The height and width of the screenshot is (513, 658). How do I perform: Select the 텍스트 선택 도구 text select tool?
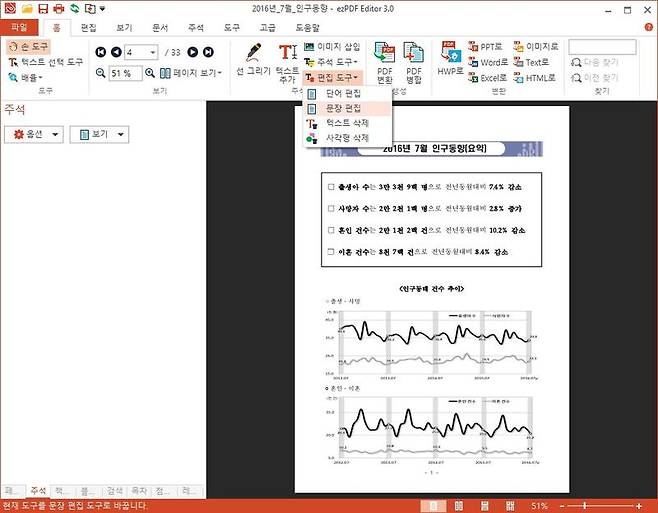pos(46,62)
